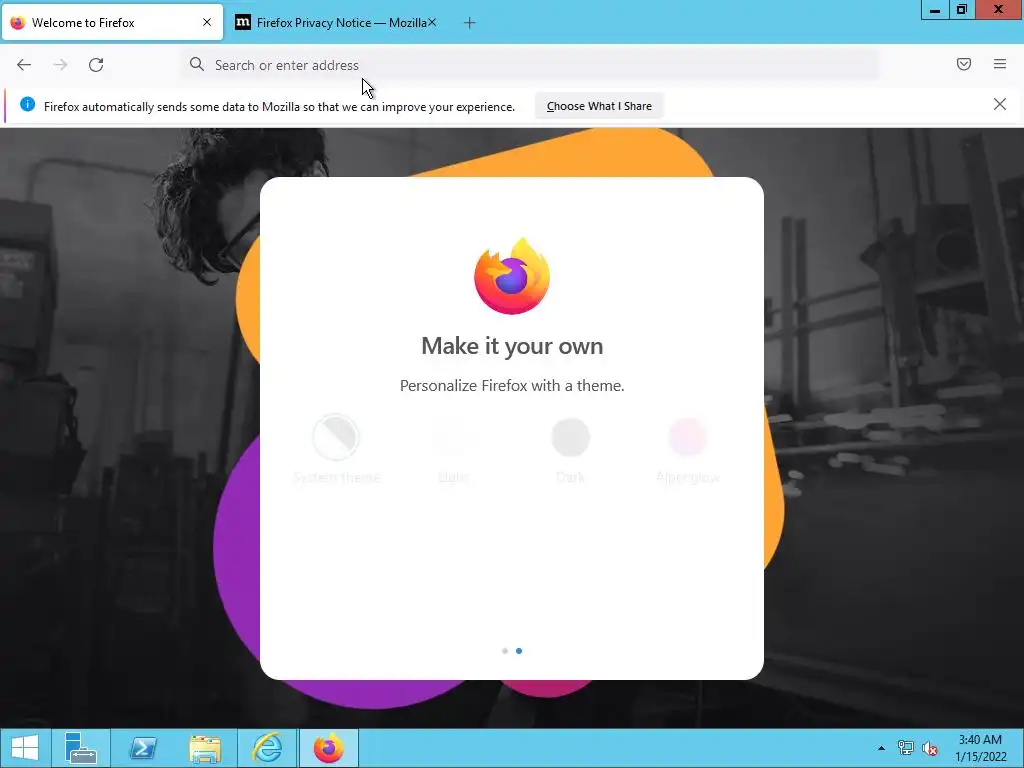Click Personalize Firefox with a theme text
Image resolution: width=1024 pixels, height=768 pixels.
pos(512,385)
